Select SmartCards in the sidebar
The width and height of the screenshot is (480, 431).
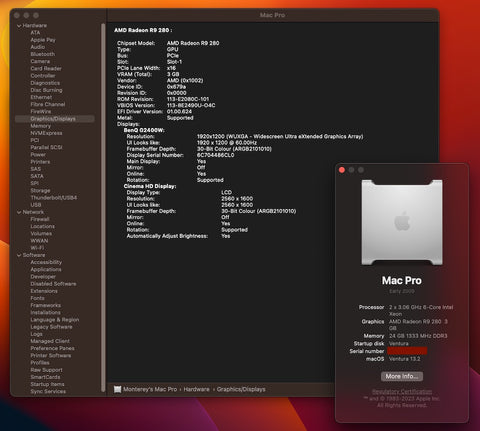pos(45,377)
